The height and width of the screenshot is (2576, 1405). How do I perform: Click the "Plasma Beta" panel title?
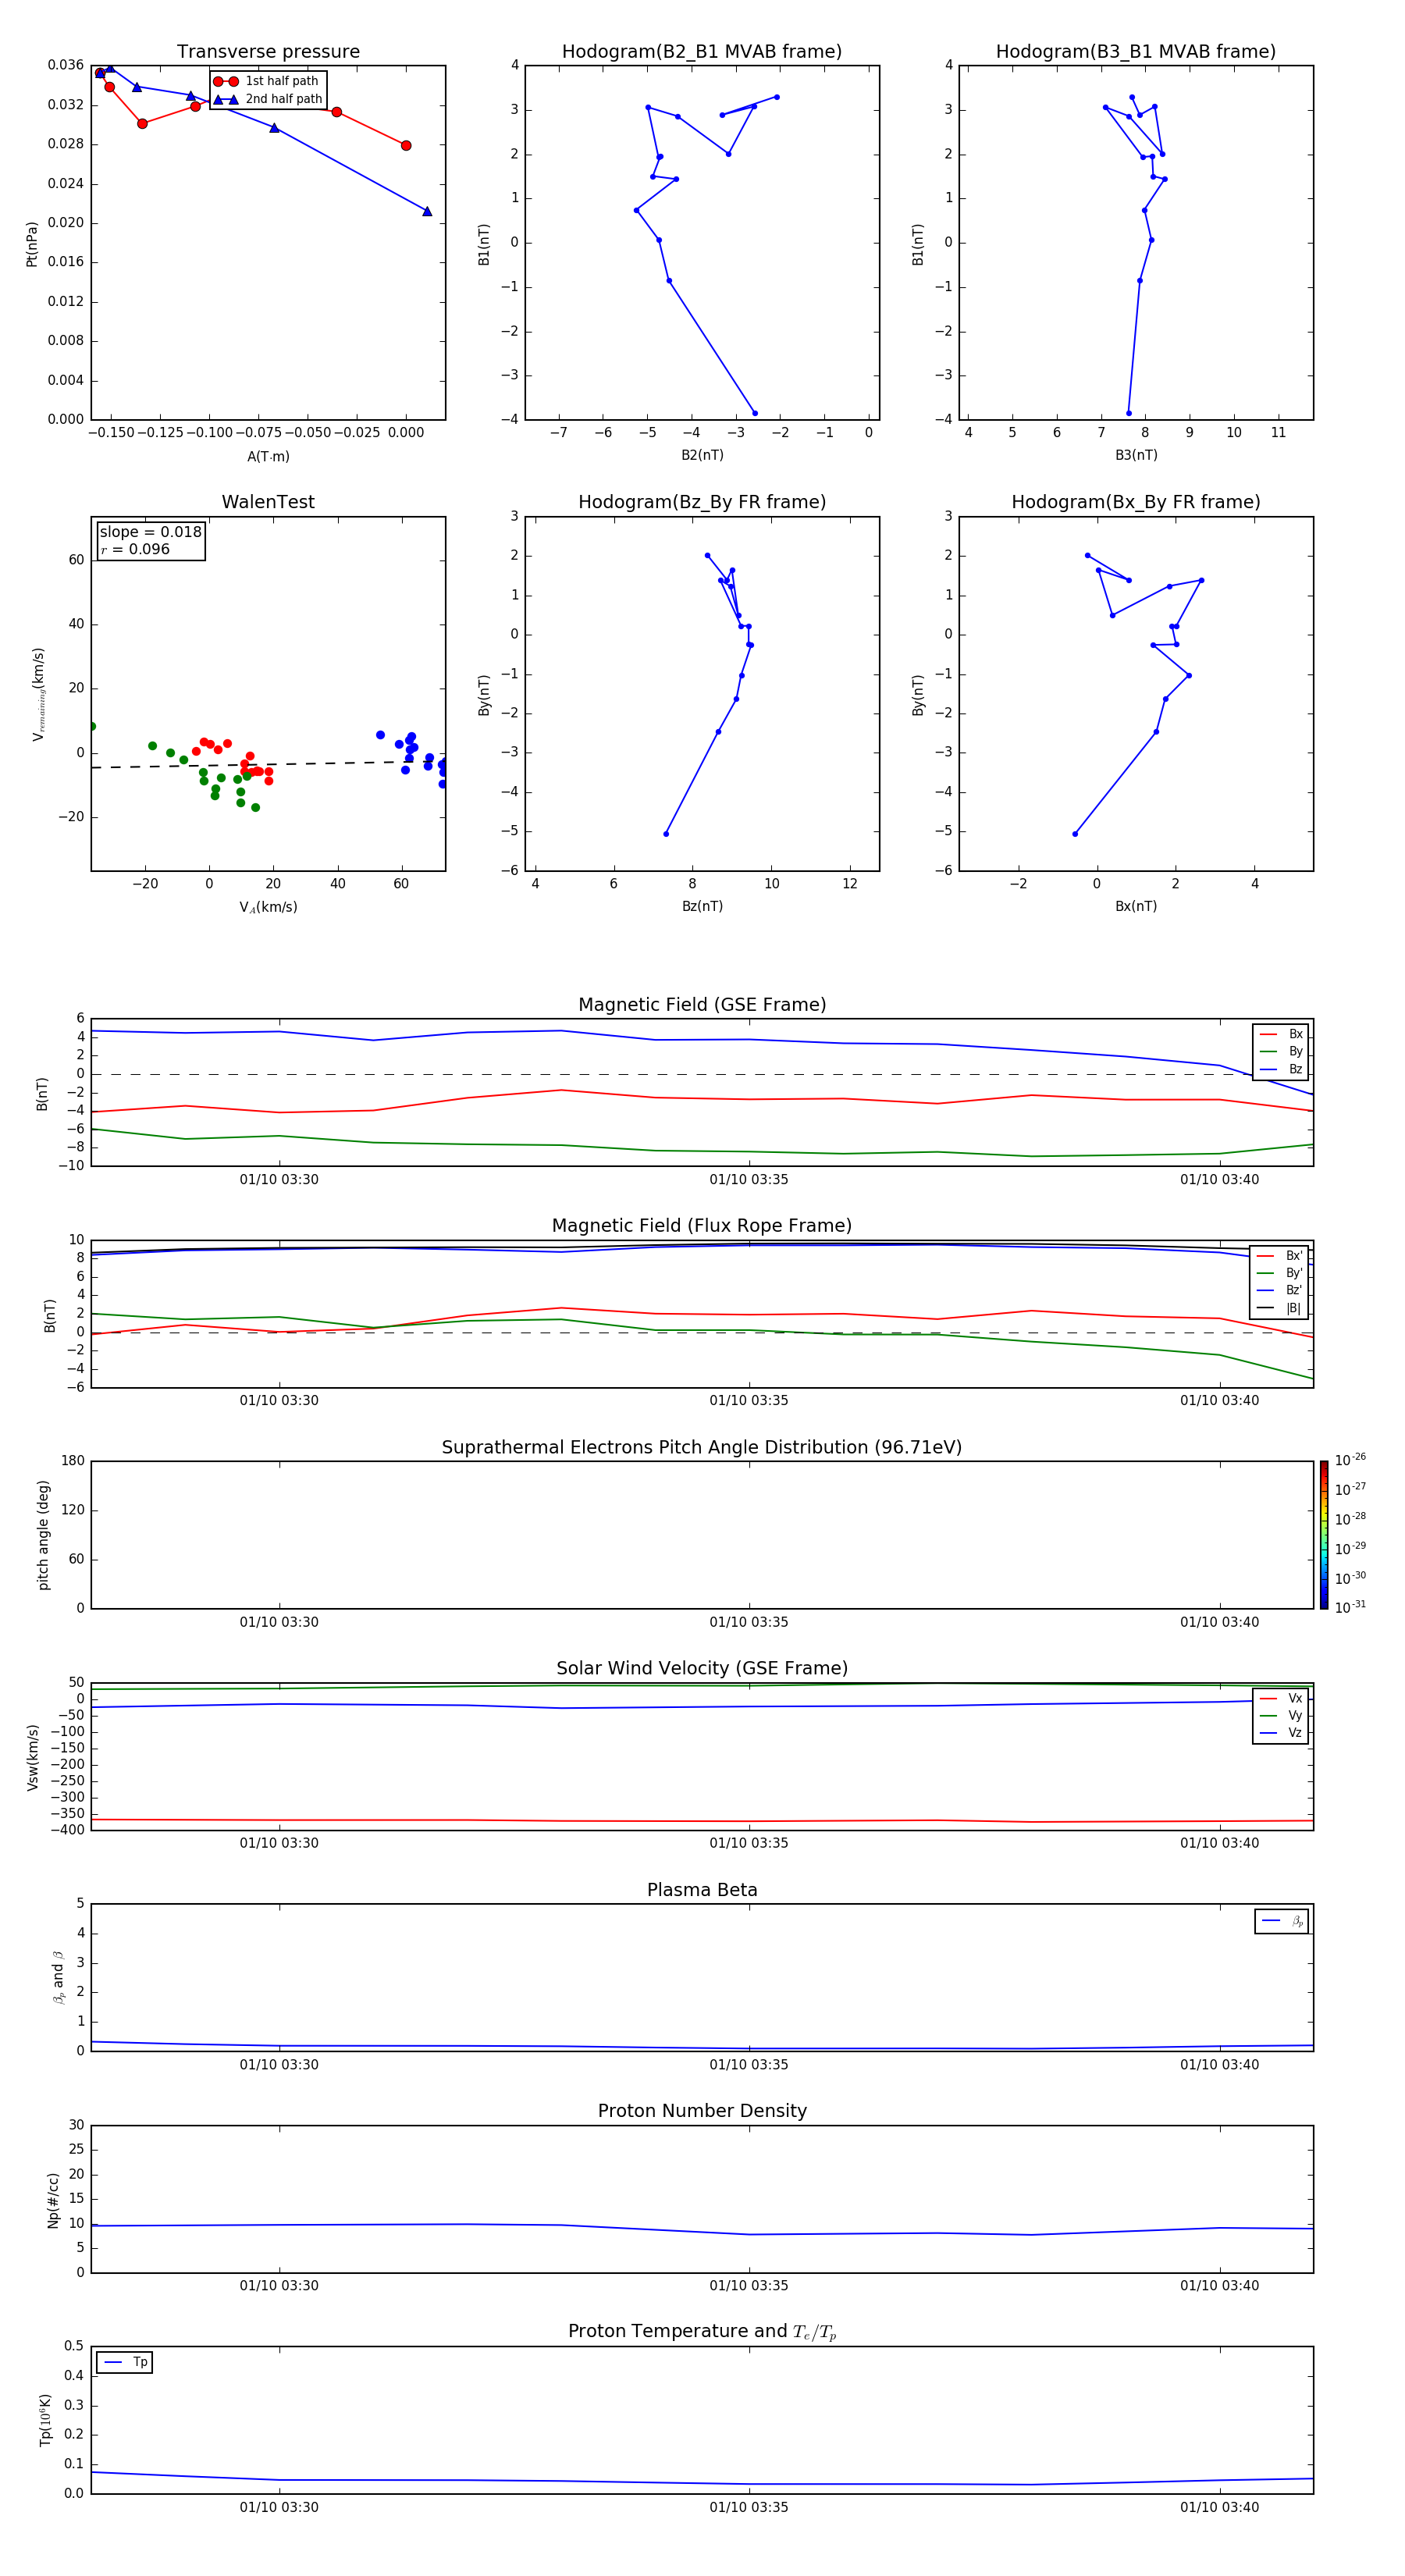coord(702,1891)
